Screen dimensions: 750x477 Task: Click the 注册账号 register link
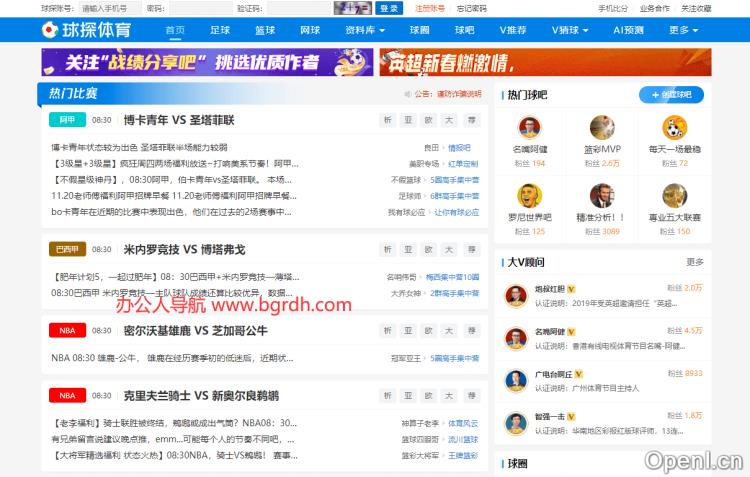[430, 9]
